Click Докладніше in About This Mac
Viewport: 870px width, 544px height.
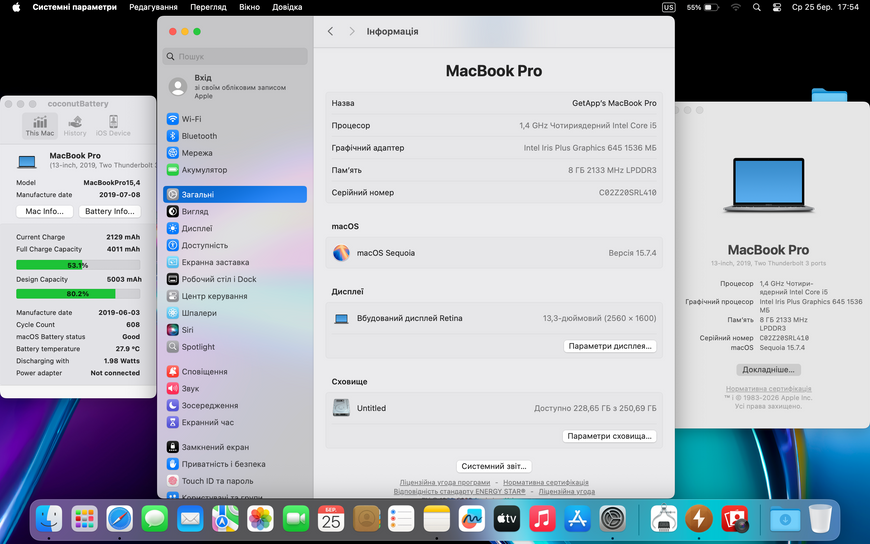(768, 369)
